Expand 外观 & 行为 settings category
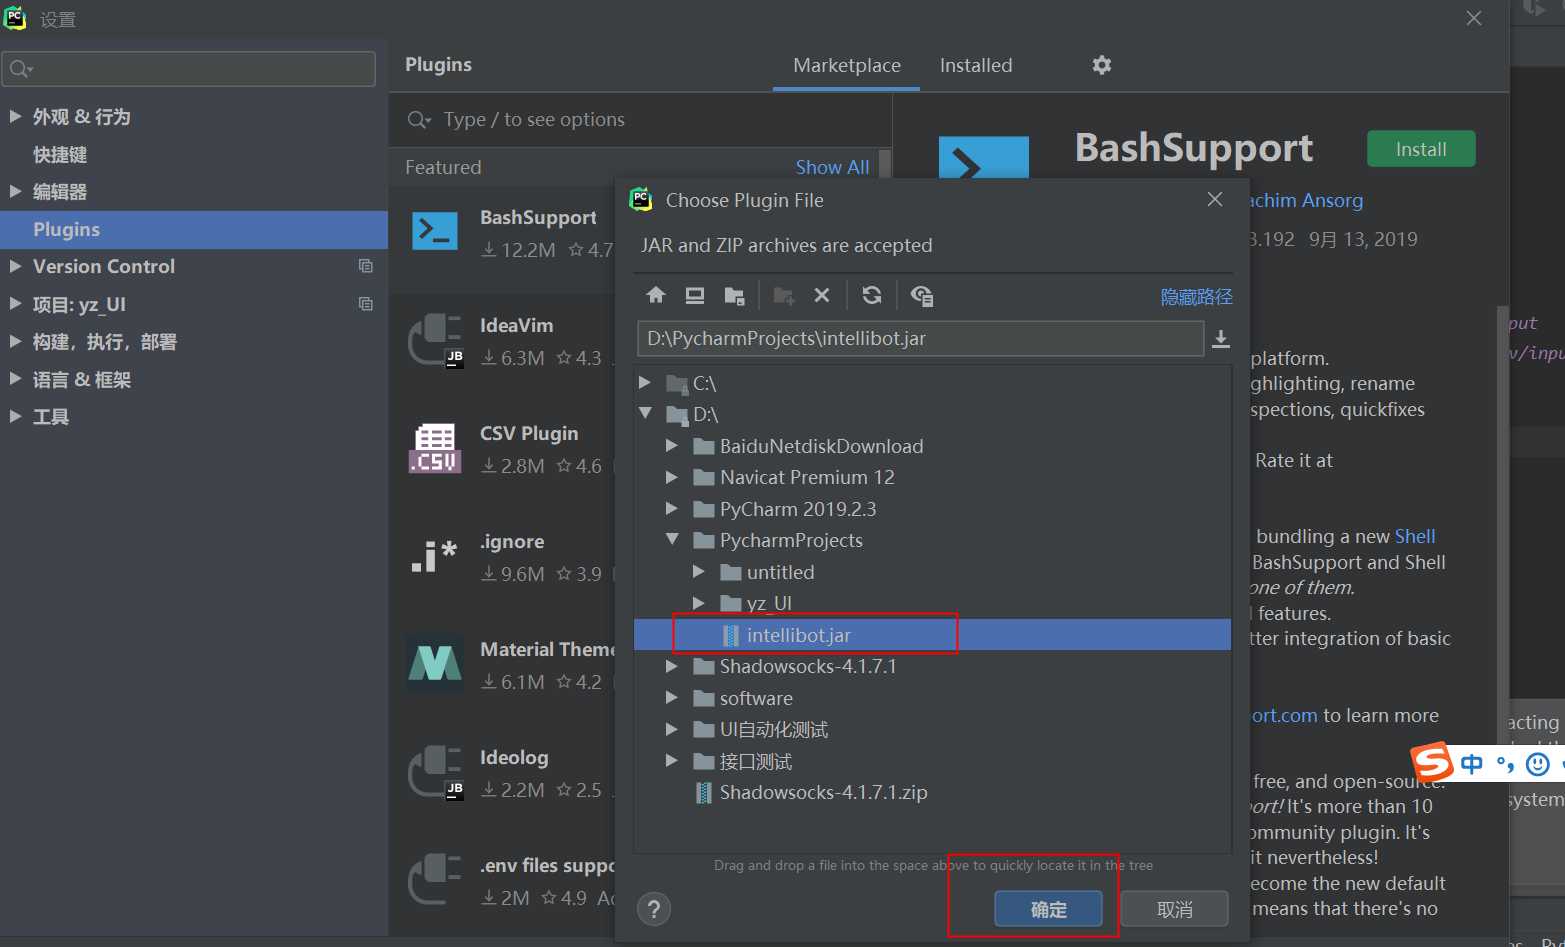 [15, 116]
